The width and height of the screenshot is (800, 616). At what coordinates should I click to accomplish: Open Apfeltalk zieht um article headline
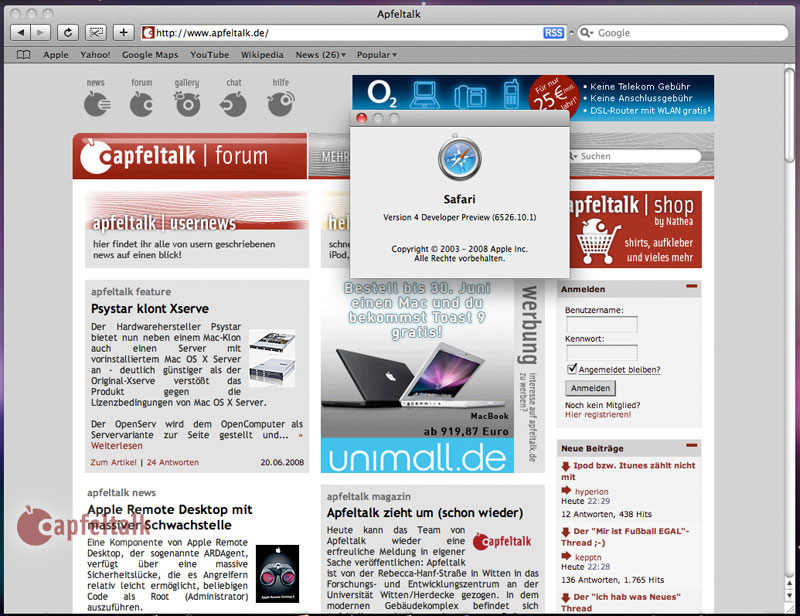(425, 512)
